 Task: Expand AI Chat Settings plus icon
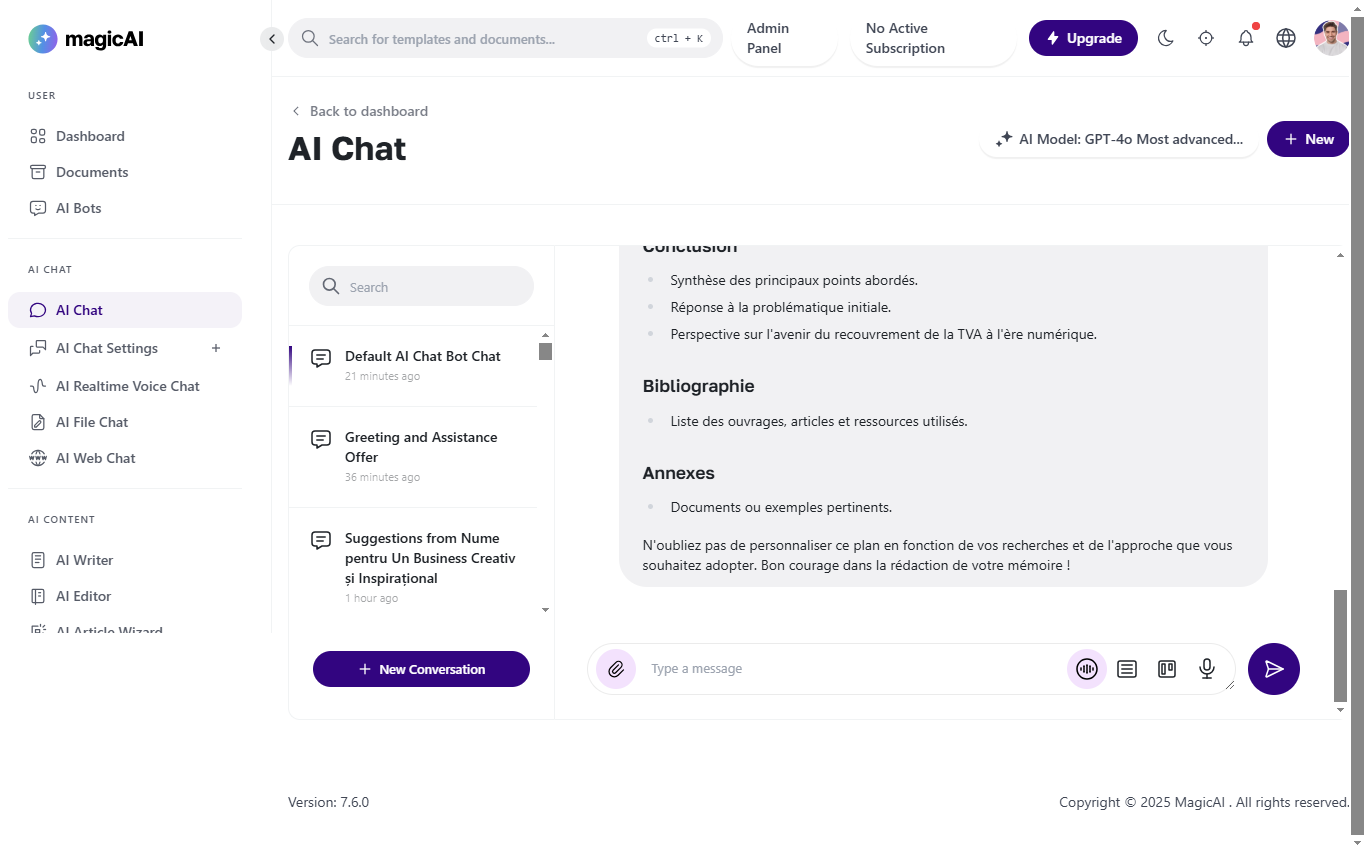(x=216, y=348)
